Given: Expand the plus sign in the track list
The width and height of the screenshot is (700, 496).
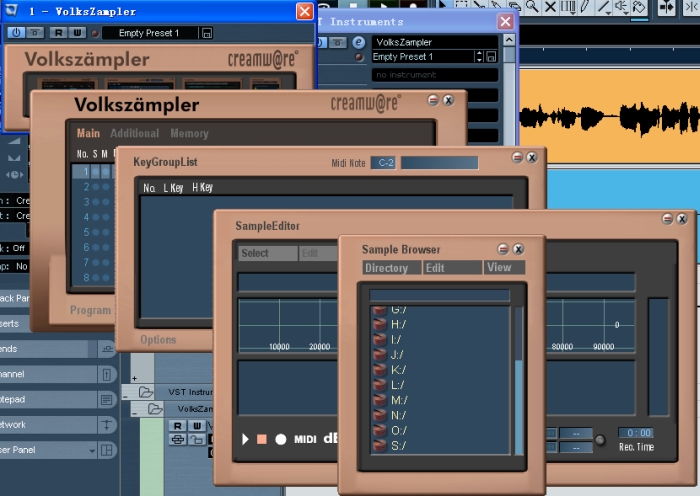Looking at the screenshot, I should point(134,379).
